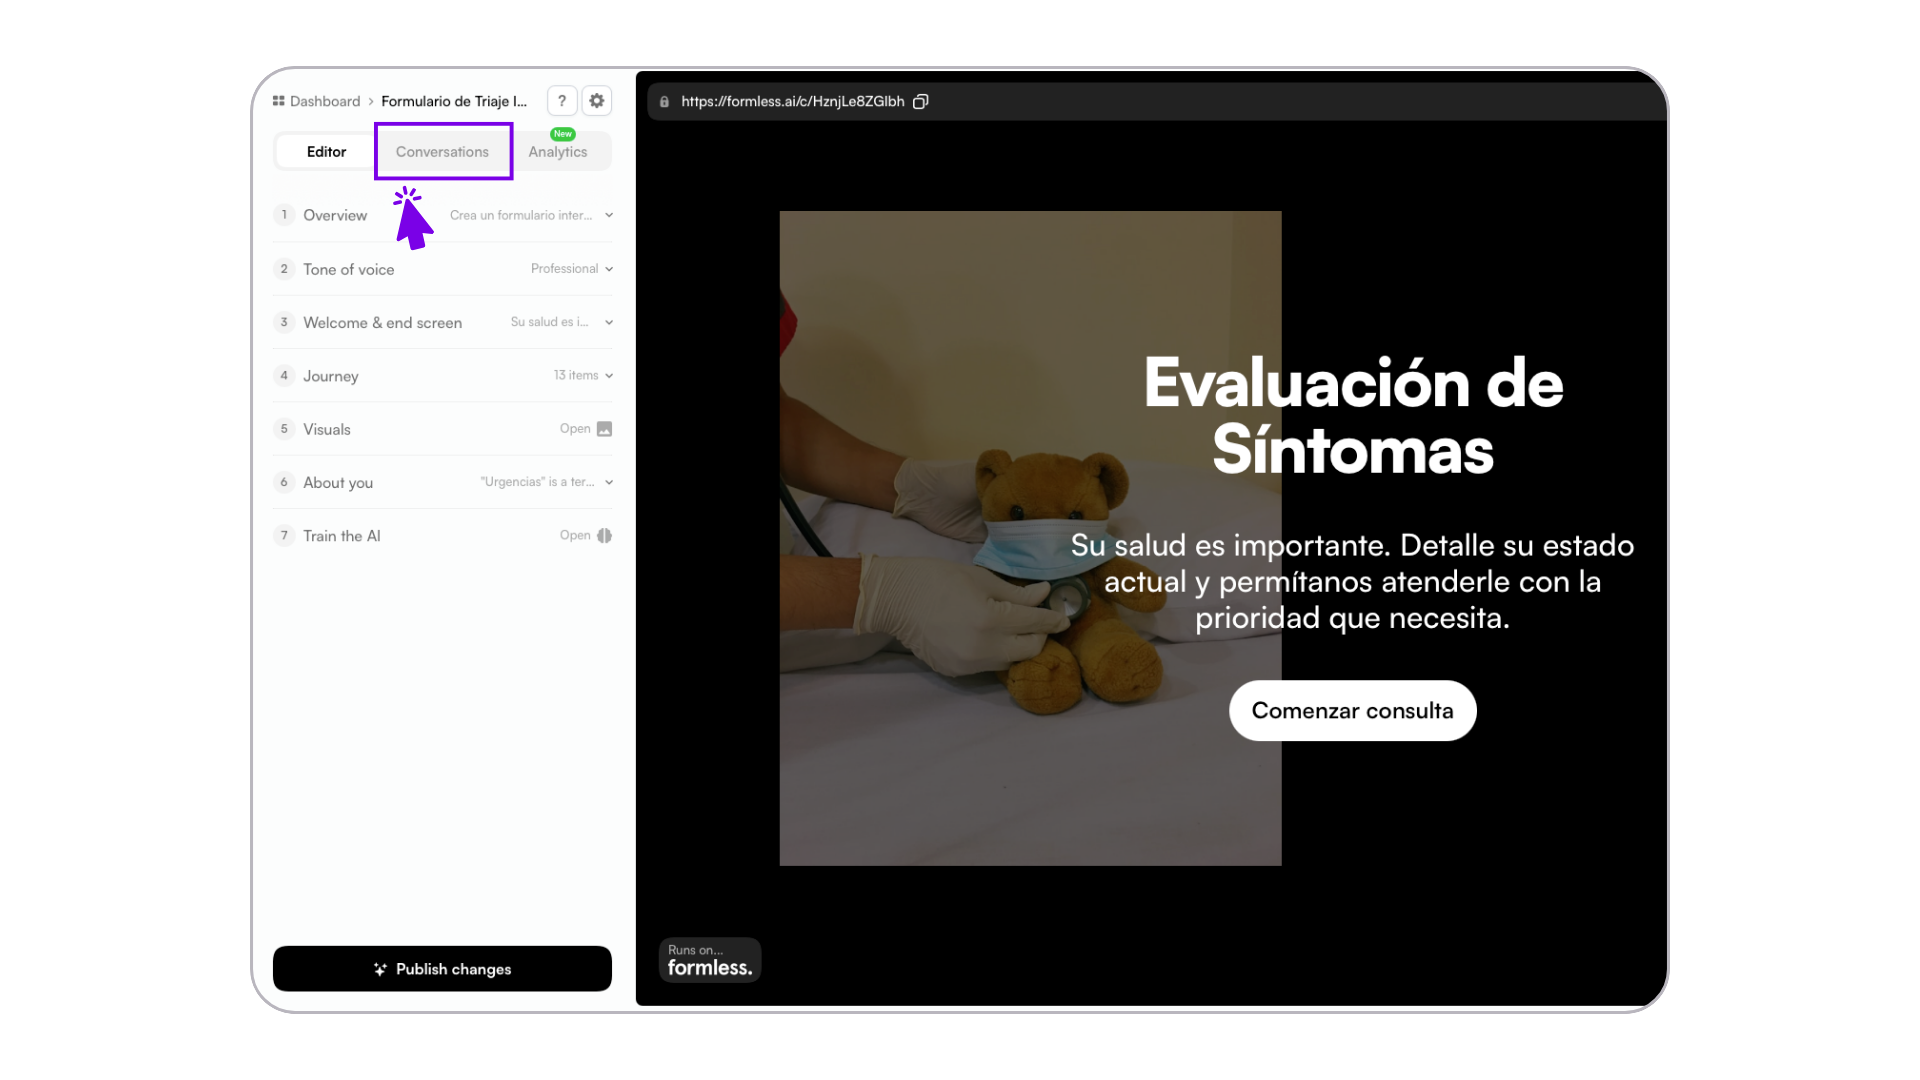Click step number 7 badge for Train the AI

point(284,536)
